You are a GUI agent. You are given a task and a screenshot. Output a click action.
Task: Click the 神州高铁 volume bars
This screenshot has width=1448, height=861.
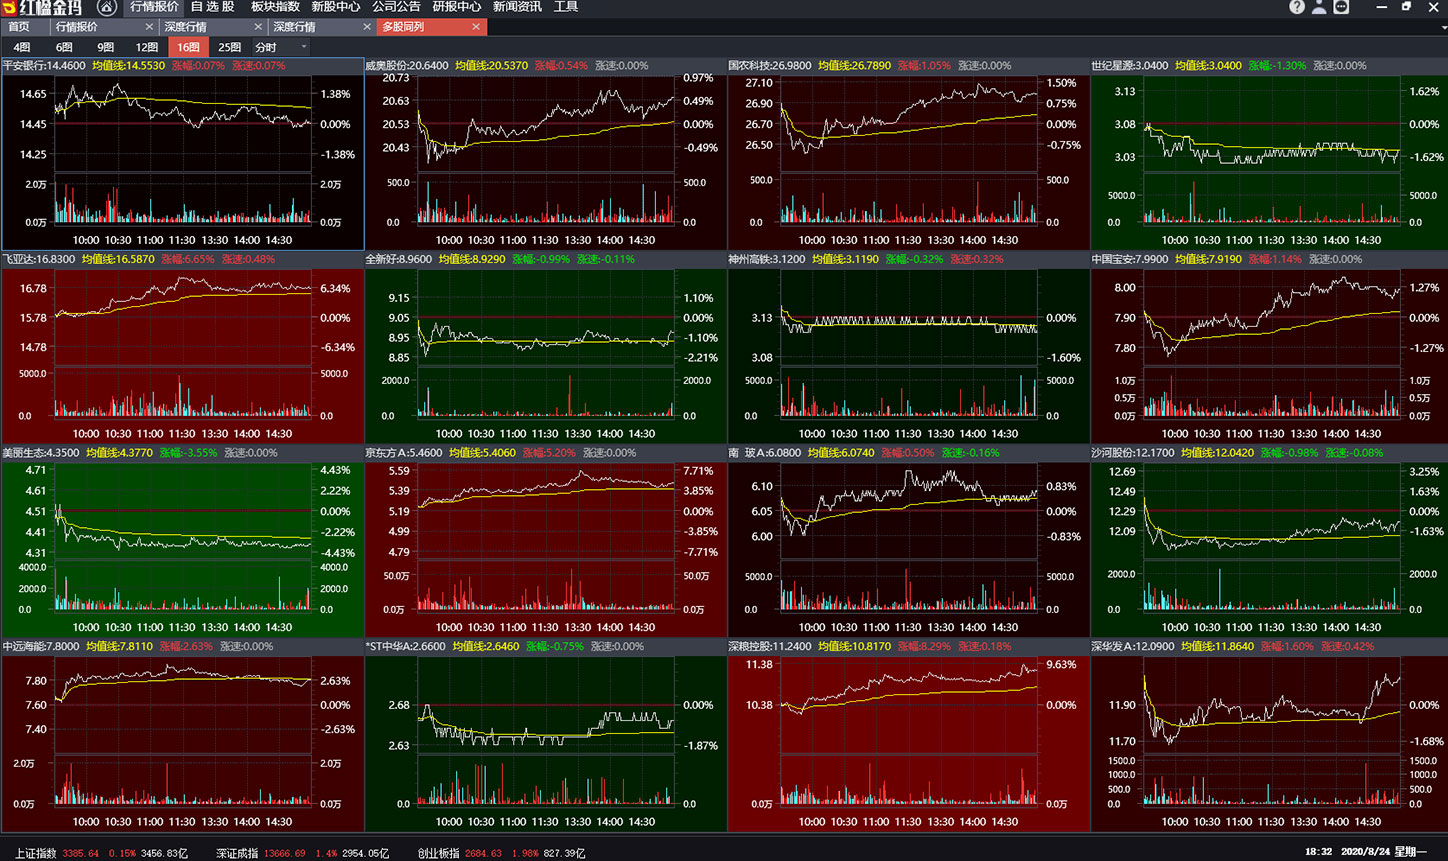[x=908, y=394]
